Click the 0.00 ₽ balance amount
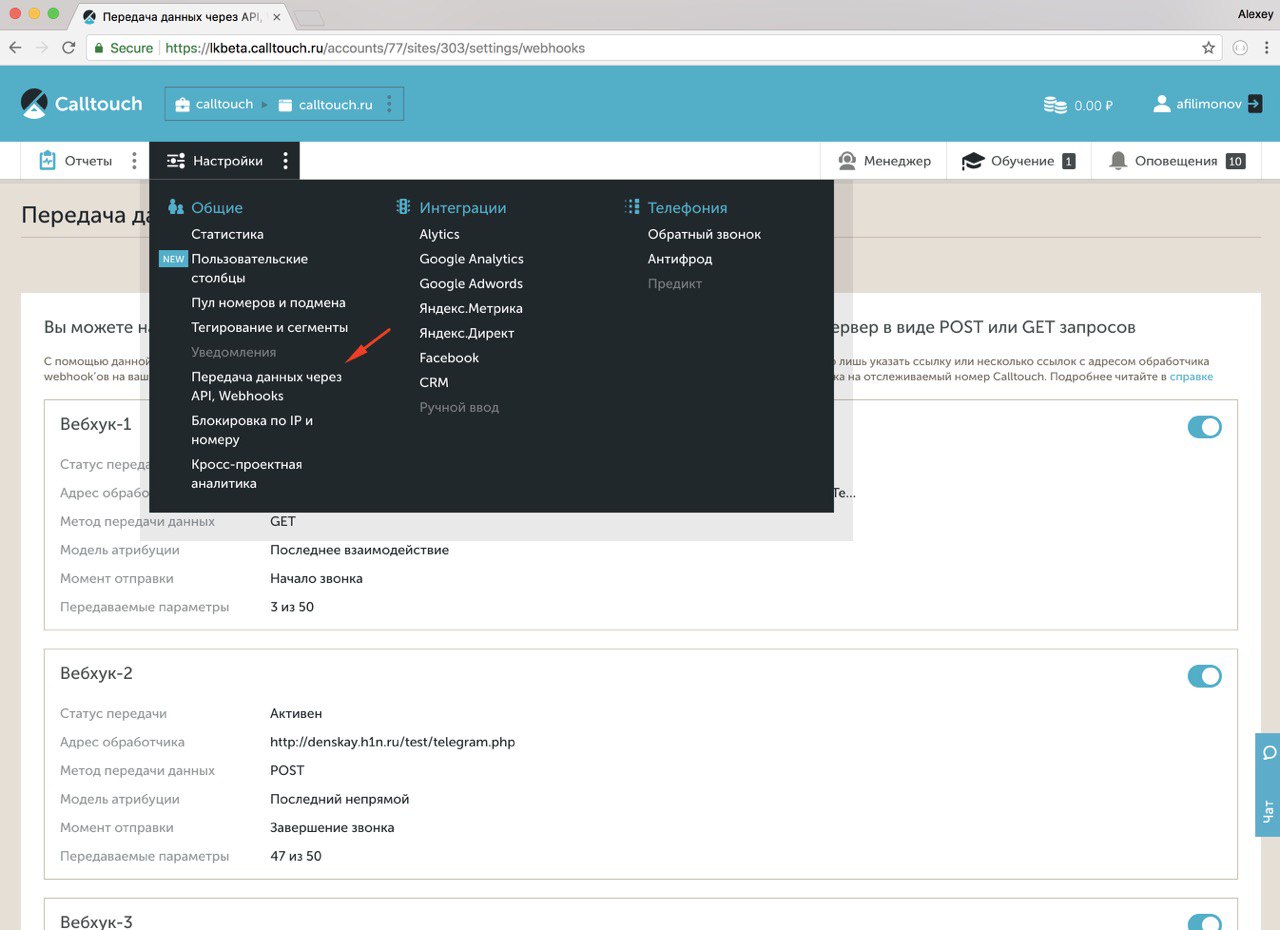 coord(1093,105)
